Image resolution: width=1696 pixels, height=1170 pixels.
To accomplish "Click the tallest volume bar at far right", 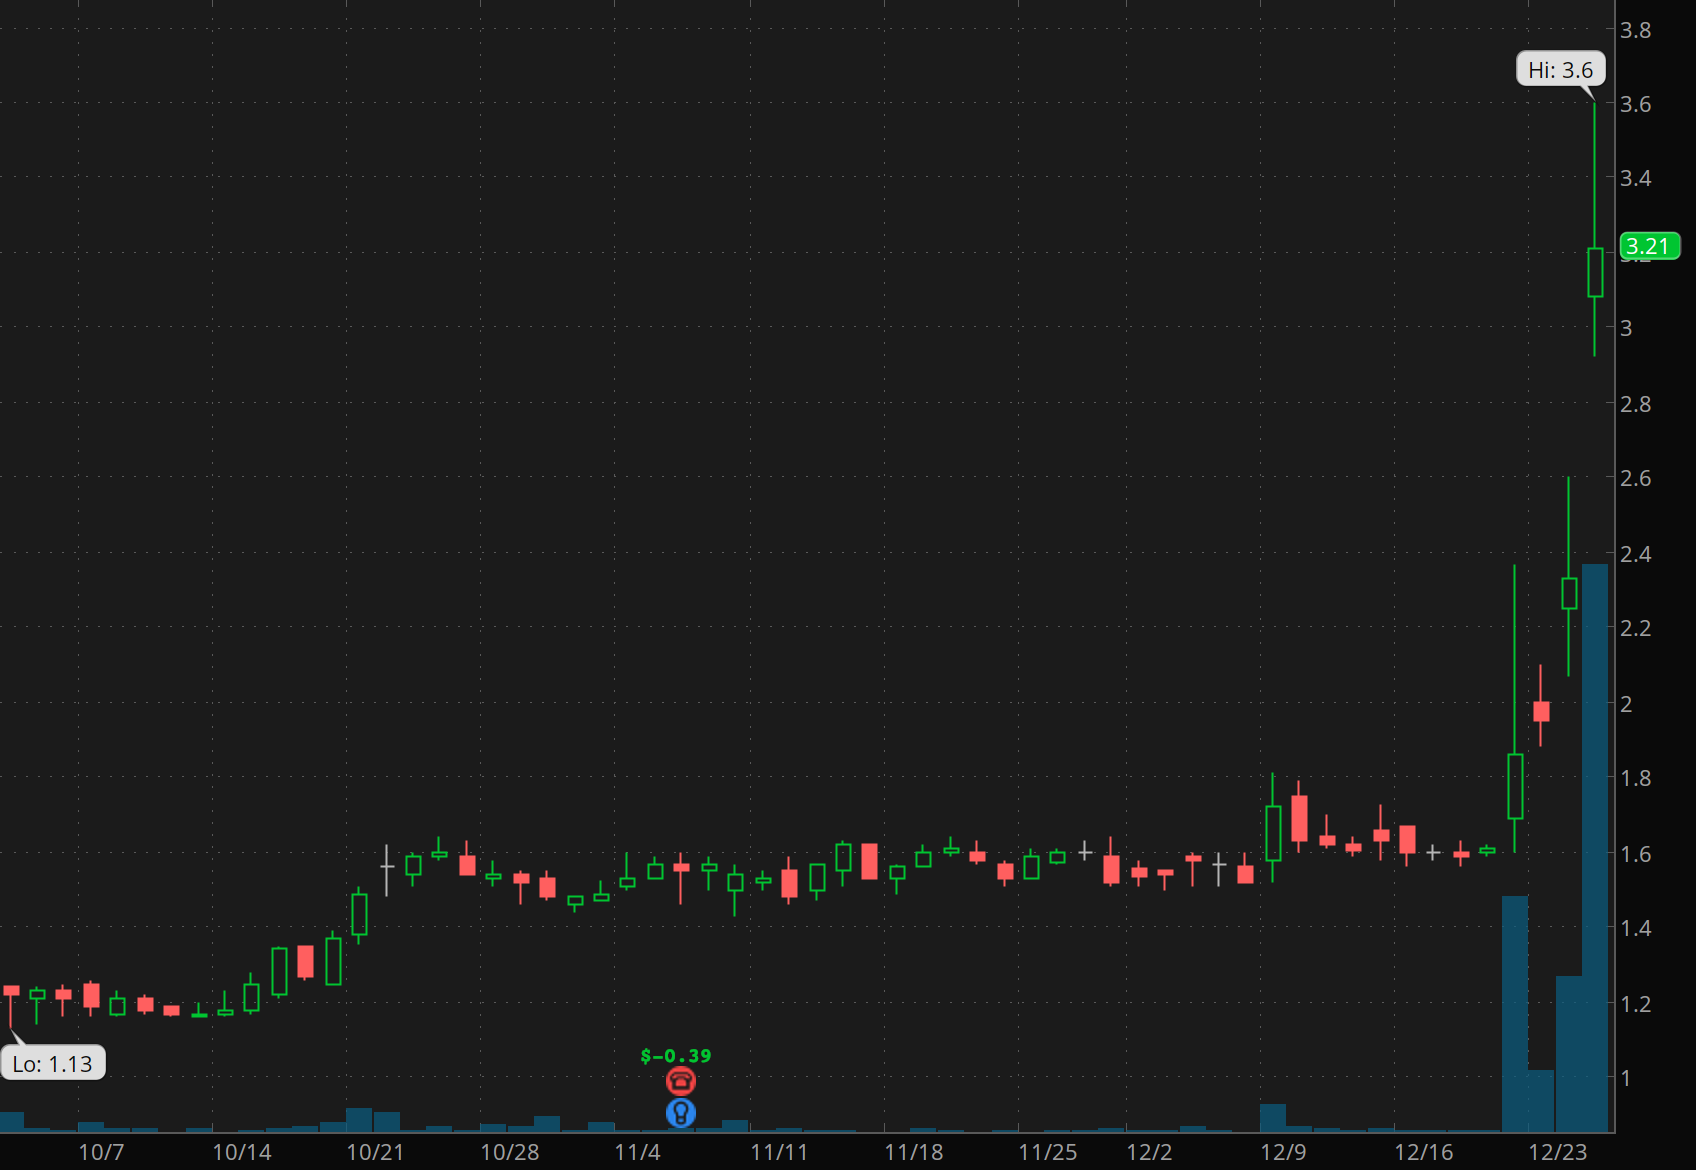I will click(x=1595, y=848).
